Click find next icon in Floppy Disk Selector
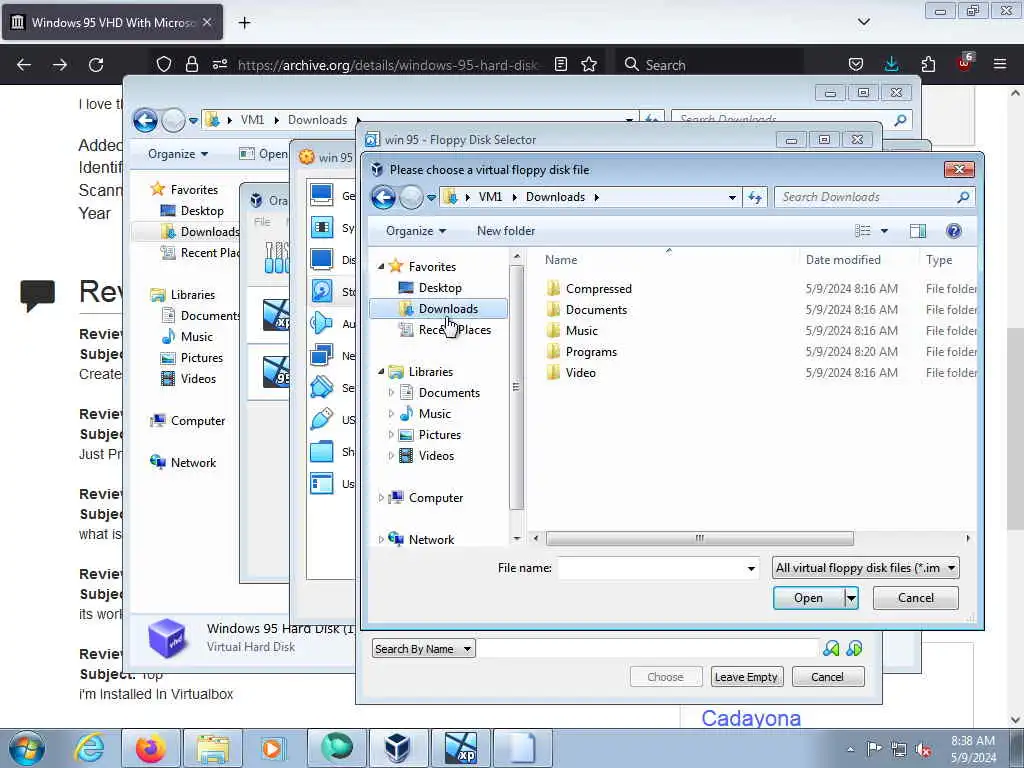Viewport: 1024px width, 768px height. (854, 648)
